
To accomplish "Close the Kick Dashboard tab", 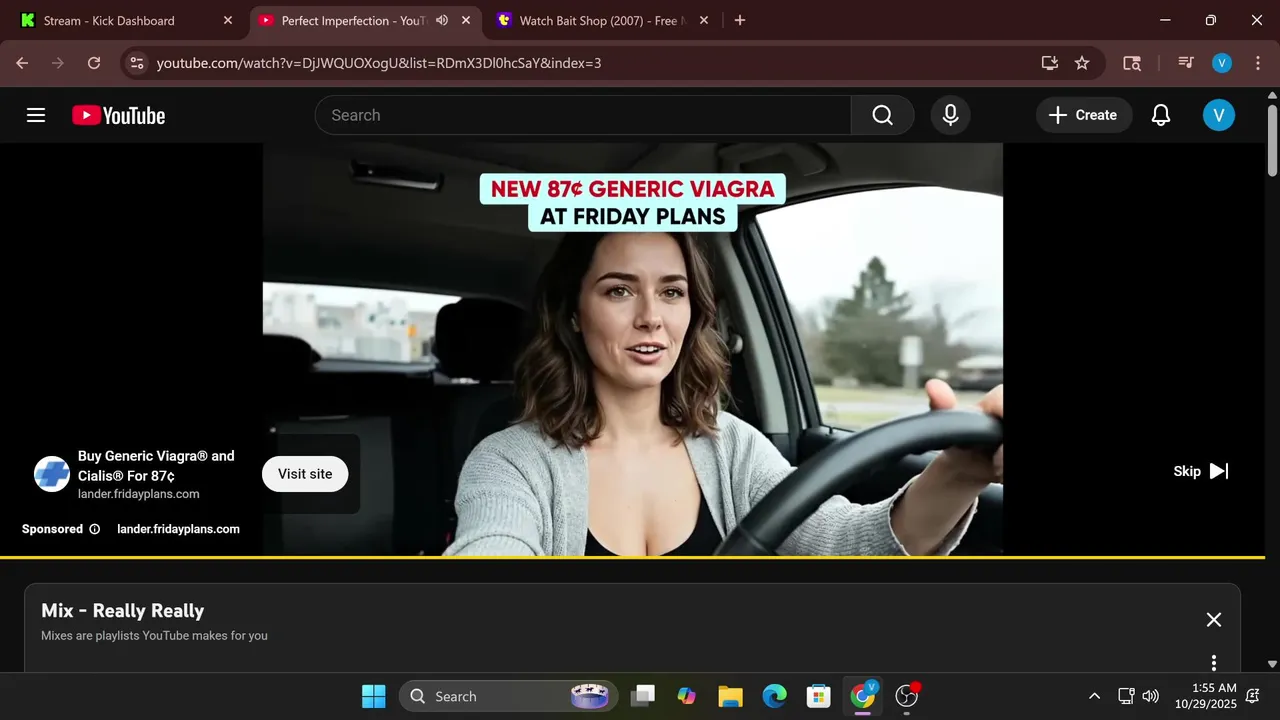I will tap(228, 20).
